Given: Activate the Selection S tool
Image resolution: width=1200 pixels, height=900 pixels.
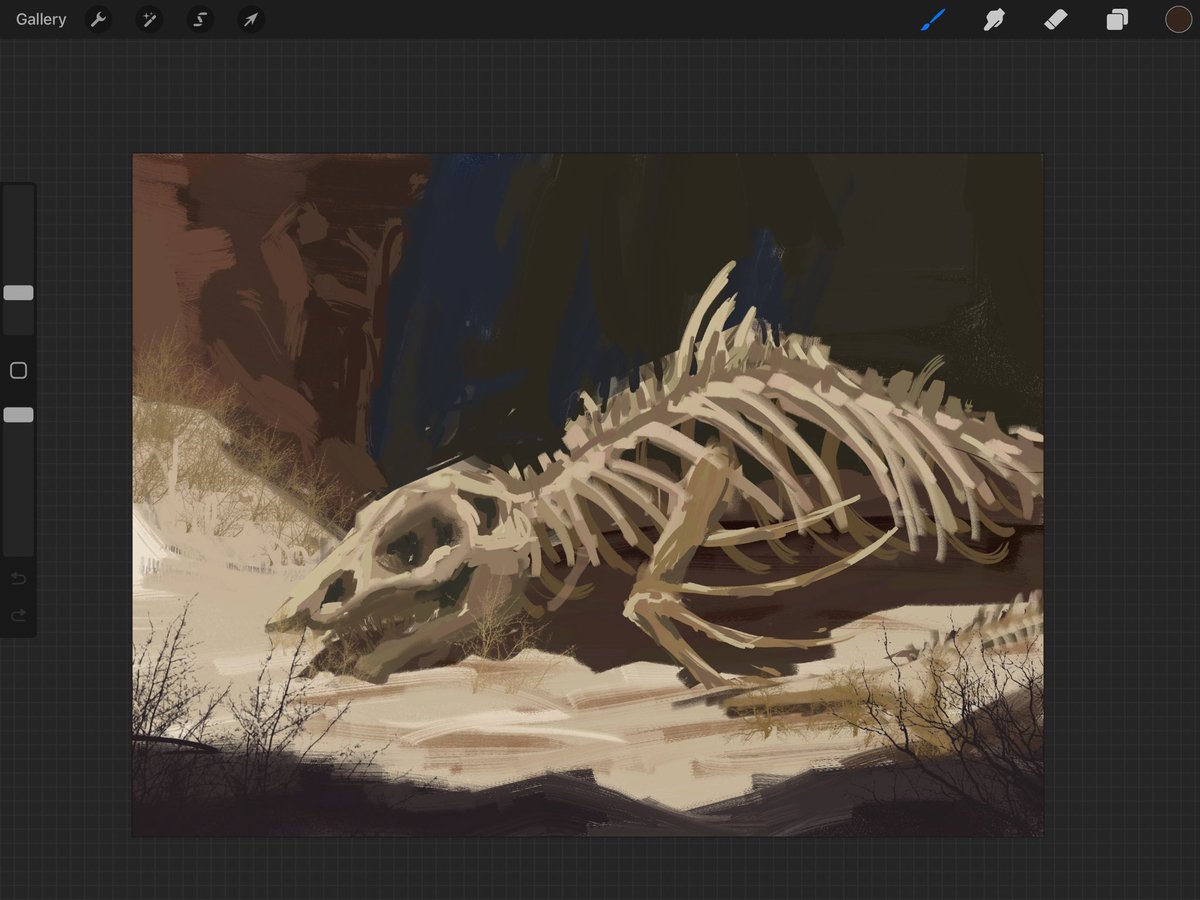Looking at the screenshot, I should [x=200, y=19].
